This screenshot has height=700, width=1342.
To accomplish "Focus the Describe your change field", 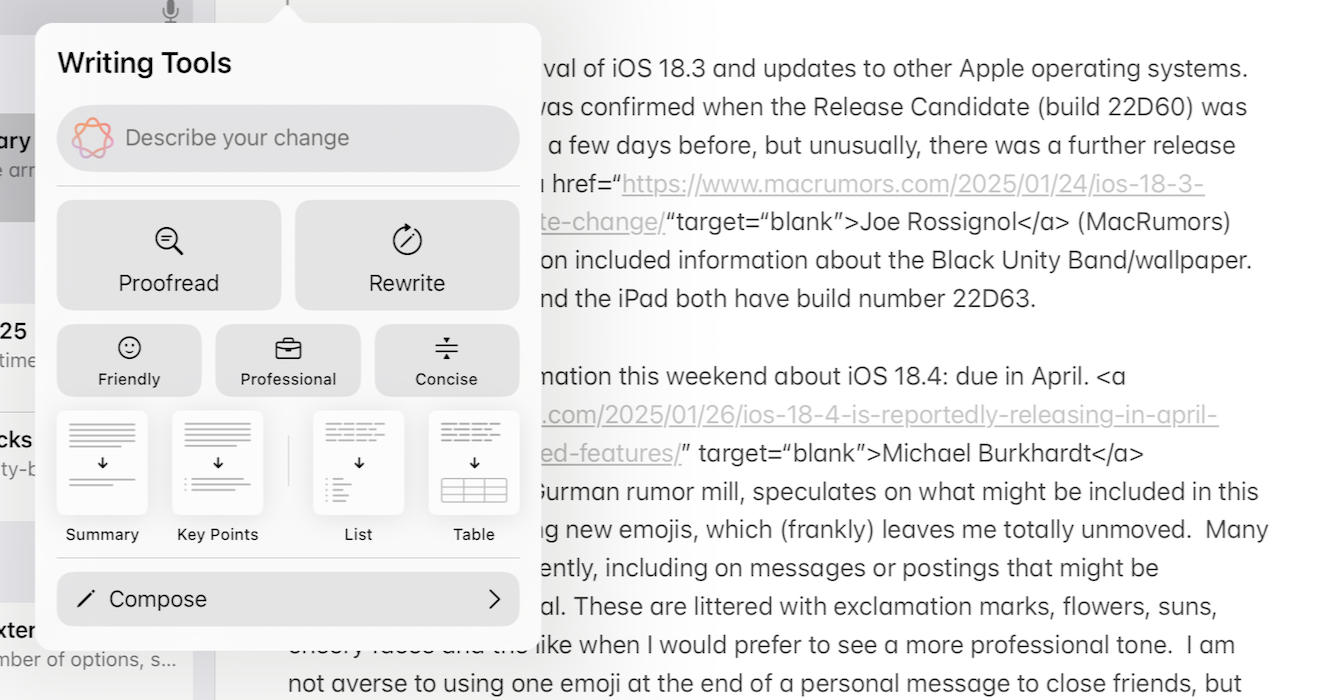I will [x=288, y=138].
